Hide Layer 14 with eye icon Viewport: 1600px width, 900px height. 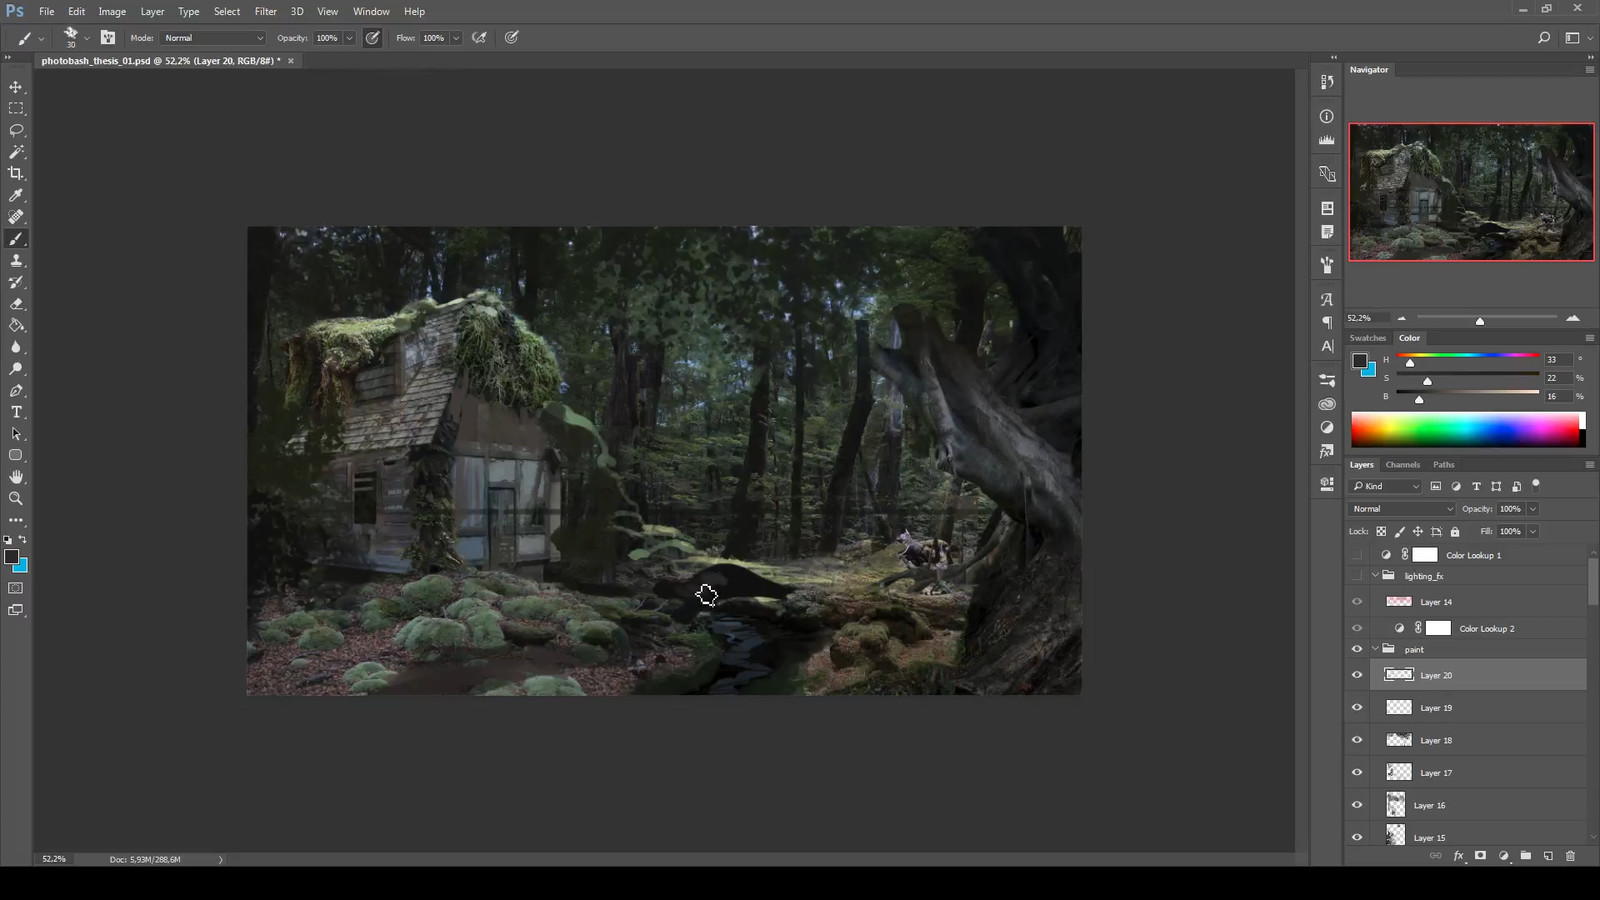(1357, 602)
